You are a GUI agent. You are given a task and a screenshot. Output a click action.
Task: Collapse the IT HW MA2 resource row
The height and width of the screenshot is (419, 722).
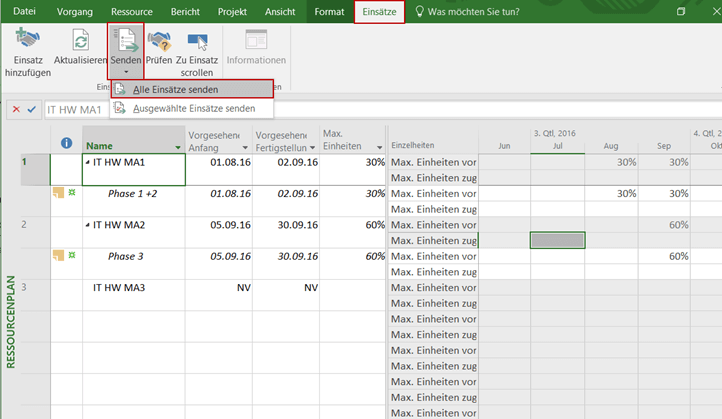pyautogui.click(x=88, y=226)
